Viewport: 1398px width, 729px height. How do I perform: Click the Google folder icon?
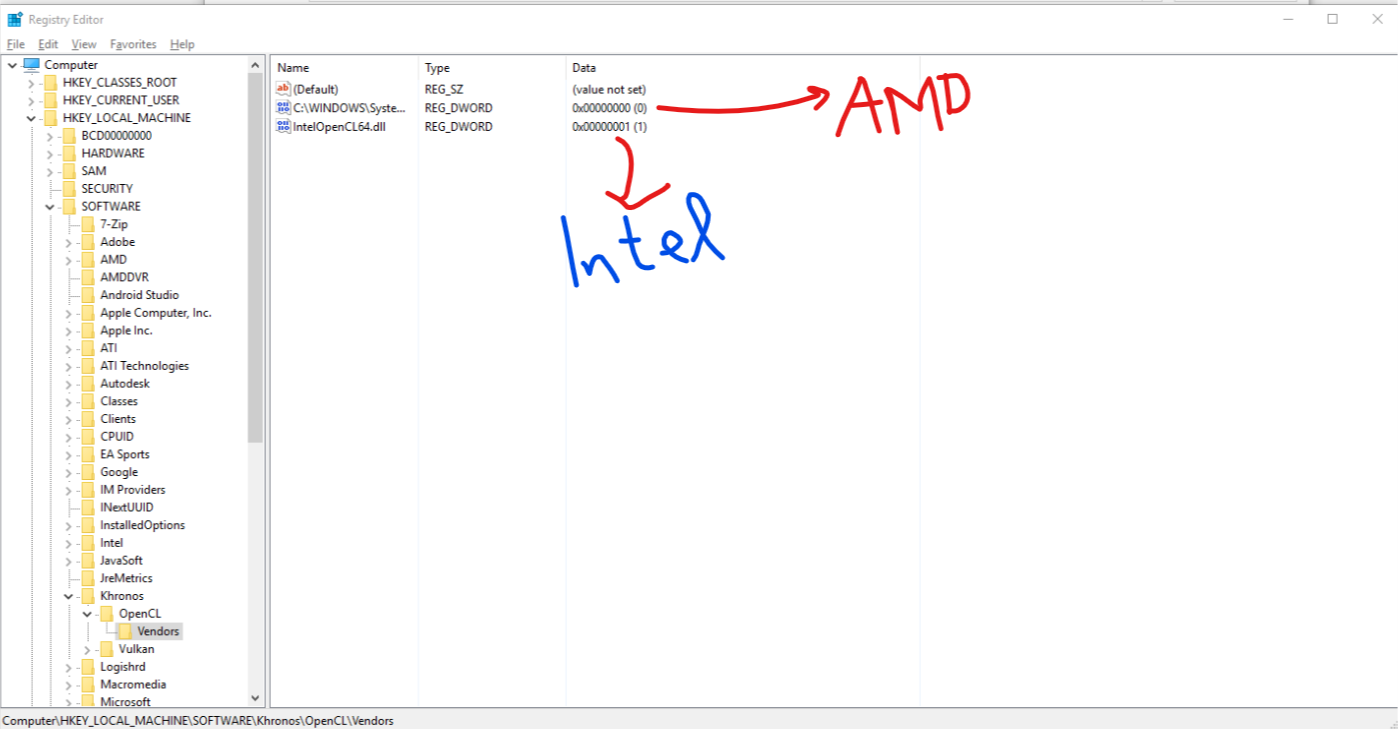[x=88, y=472]
